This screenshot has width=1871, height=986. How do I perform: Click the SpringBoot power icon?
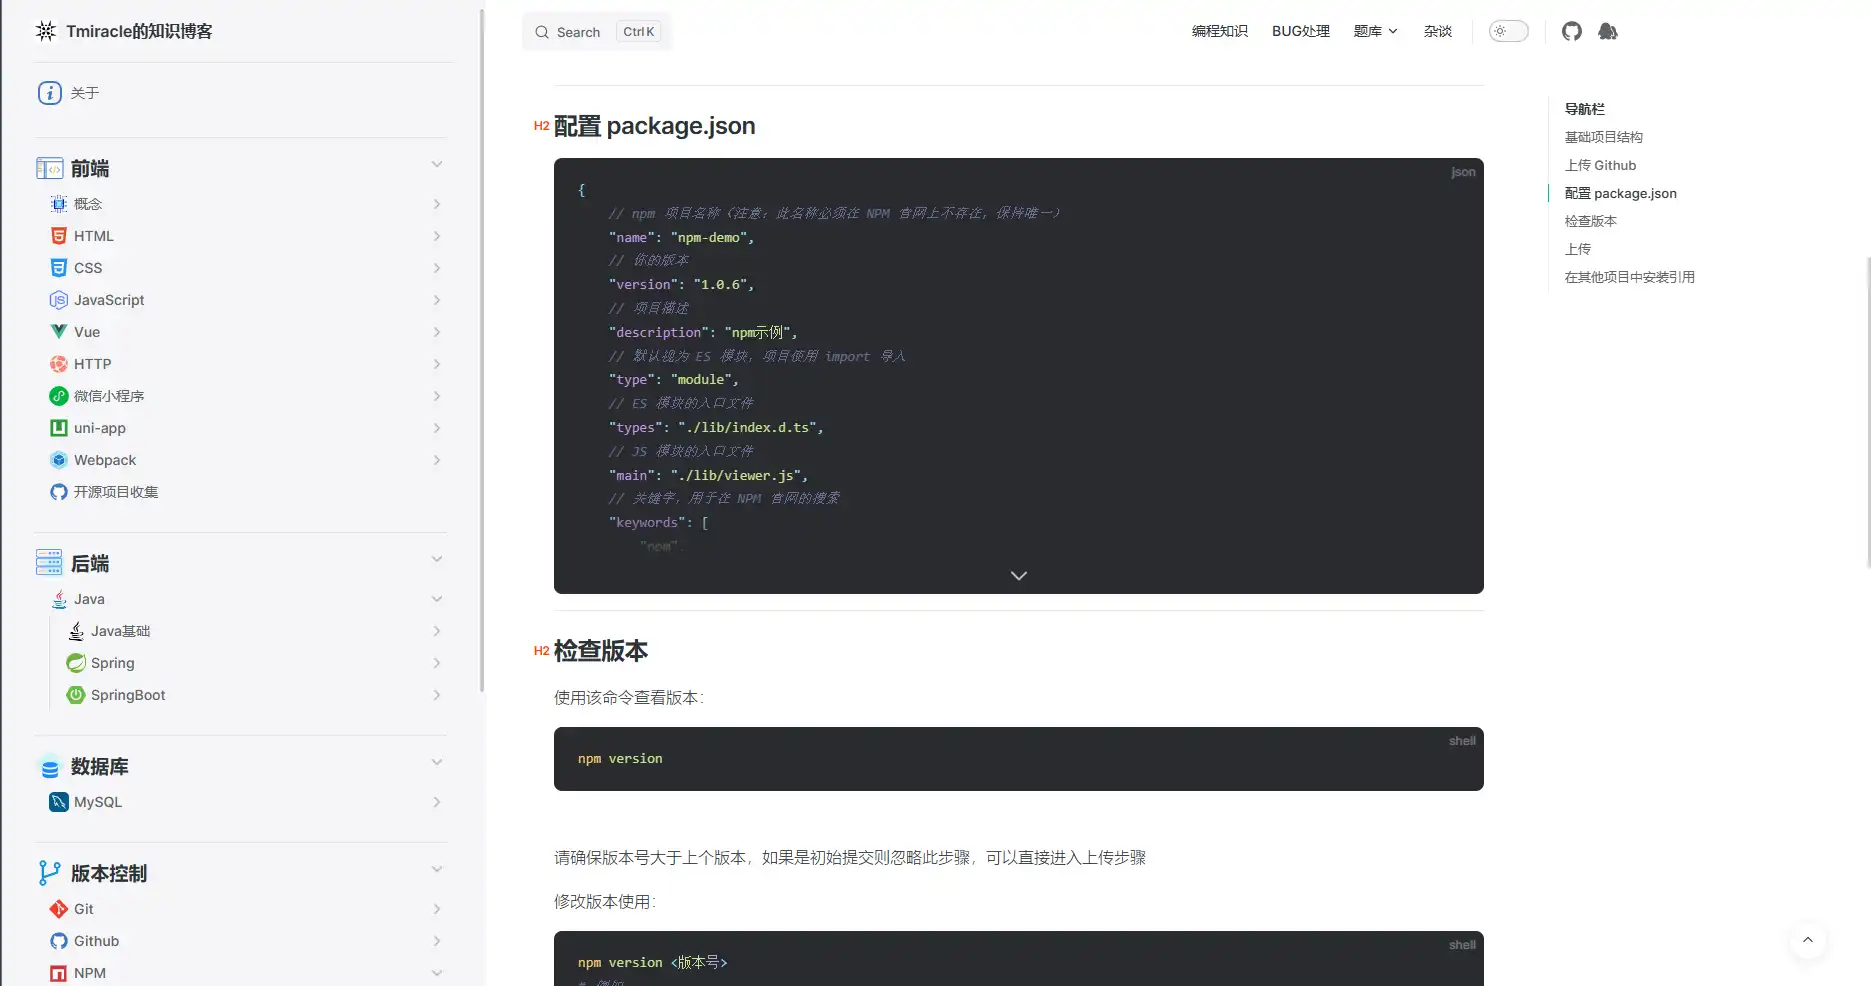[76, 695]
